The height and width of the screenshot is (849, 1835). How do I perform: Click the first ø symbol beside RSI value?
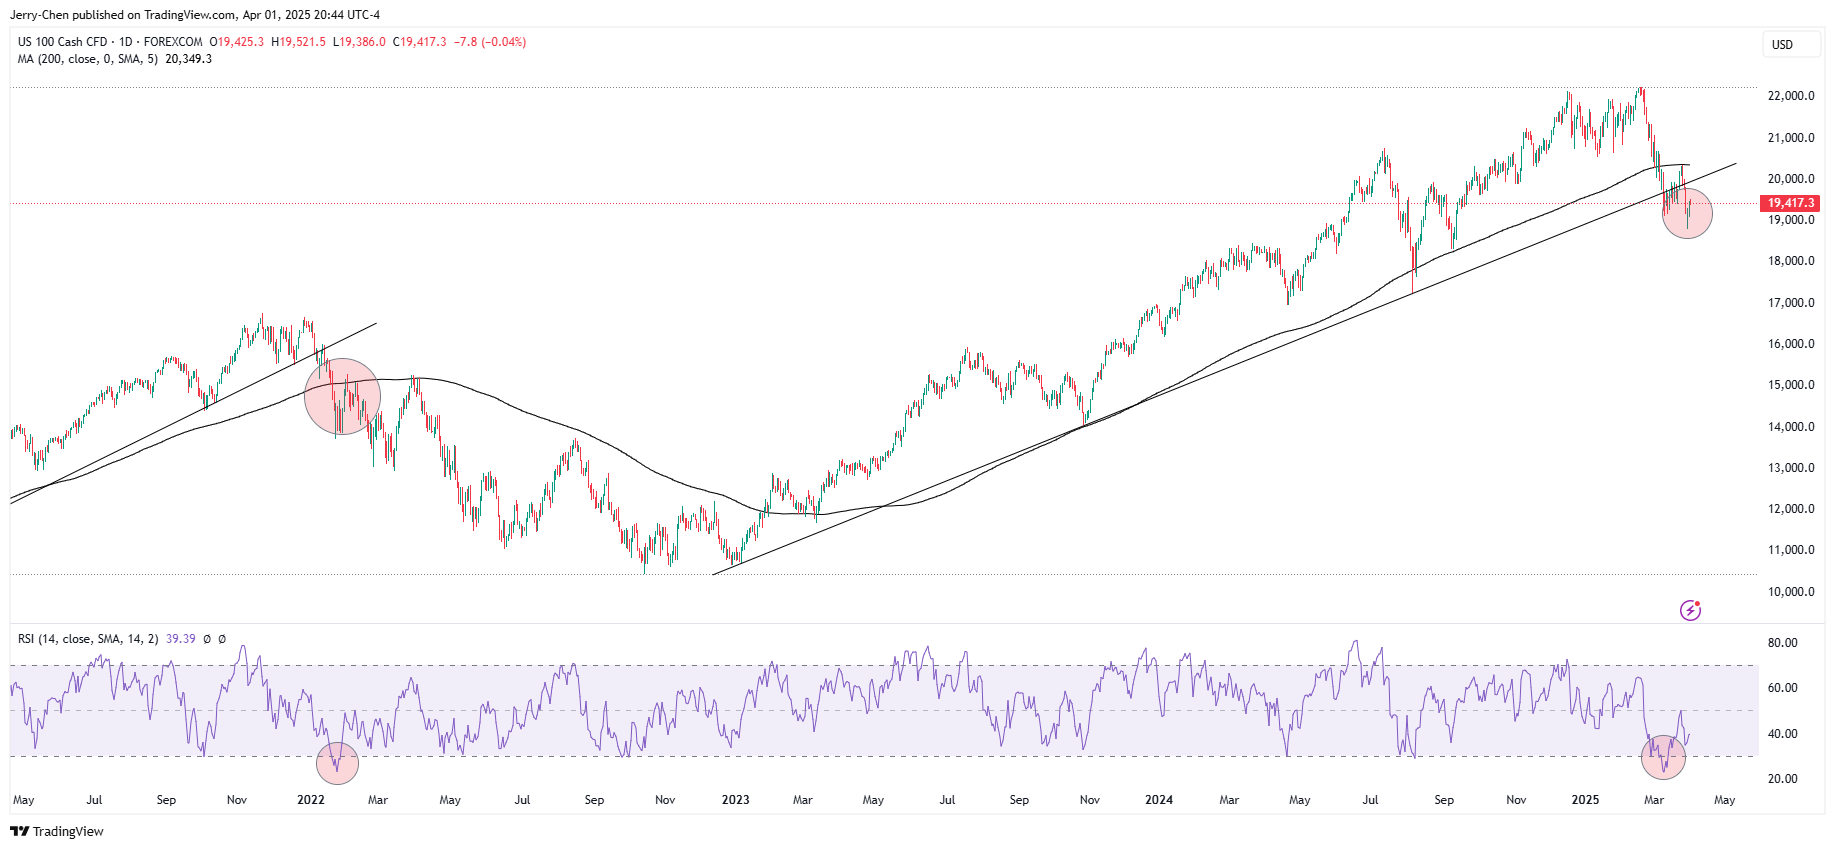click(207, 639)
